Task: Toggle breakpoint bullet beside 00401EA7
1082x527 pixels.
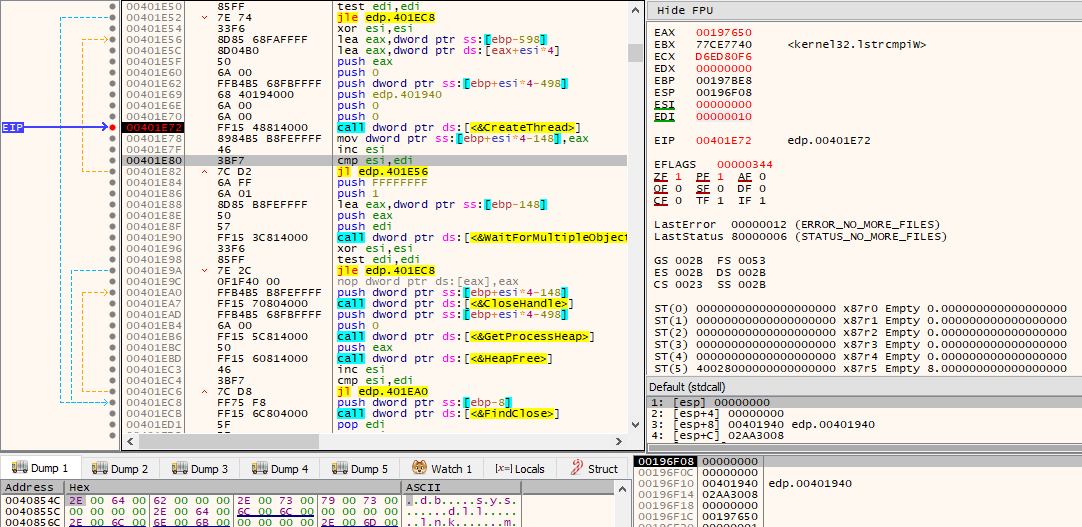Action: point(112,304)
